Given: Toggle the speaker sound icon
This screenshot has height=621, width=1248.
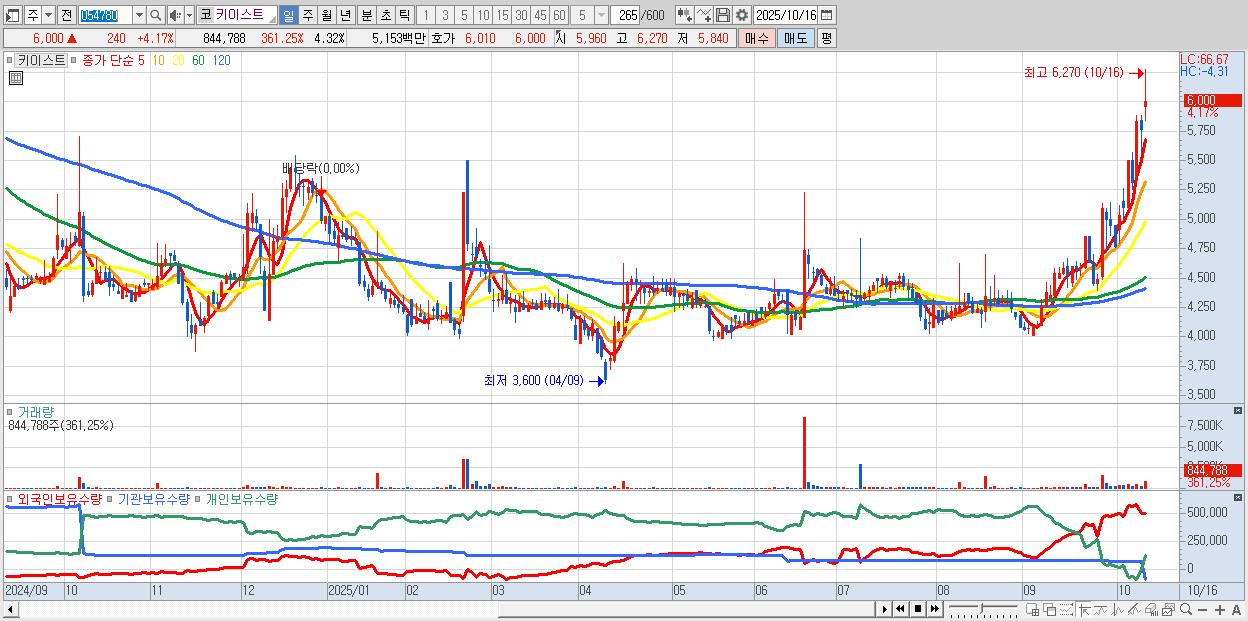Looking at the screenshot, I should pyautogui.click(x=174, y=15).
